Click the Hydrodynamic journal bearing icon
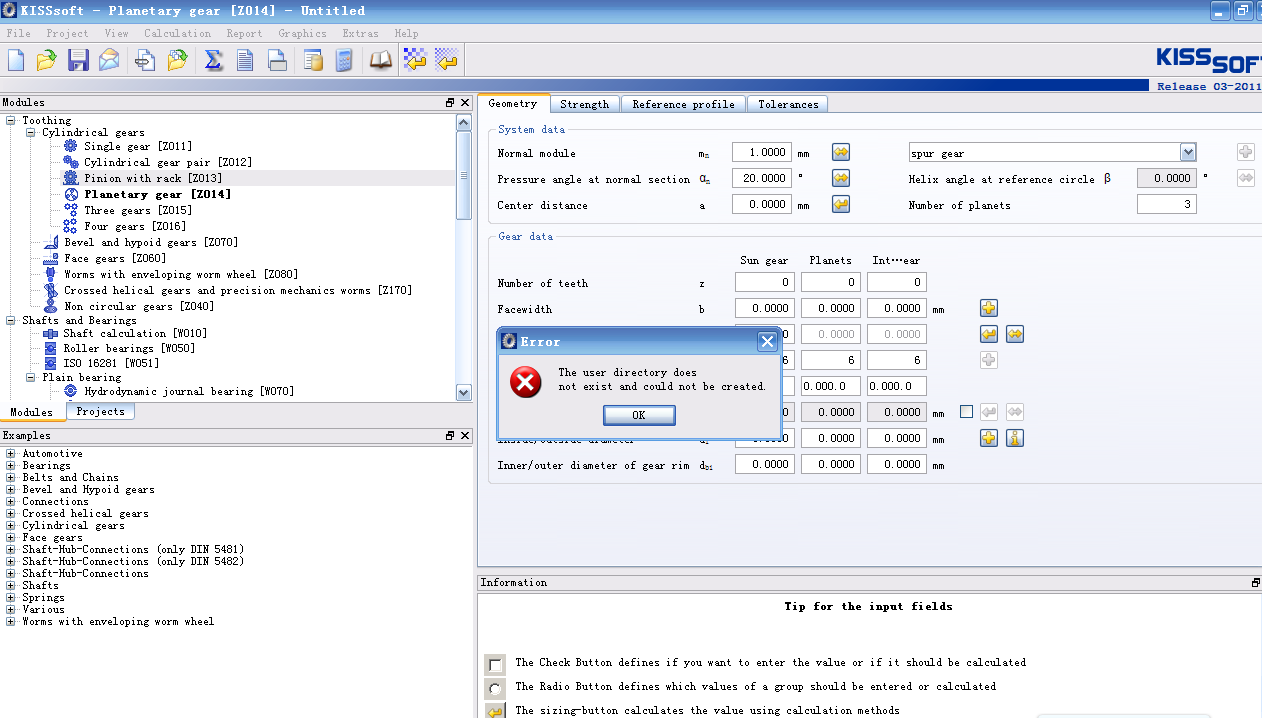Screen dimensions: 1262x718 pyautogui.click(x=71, y=391)
